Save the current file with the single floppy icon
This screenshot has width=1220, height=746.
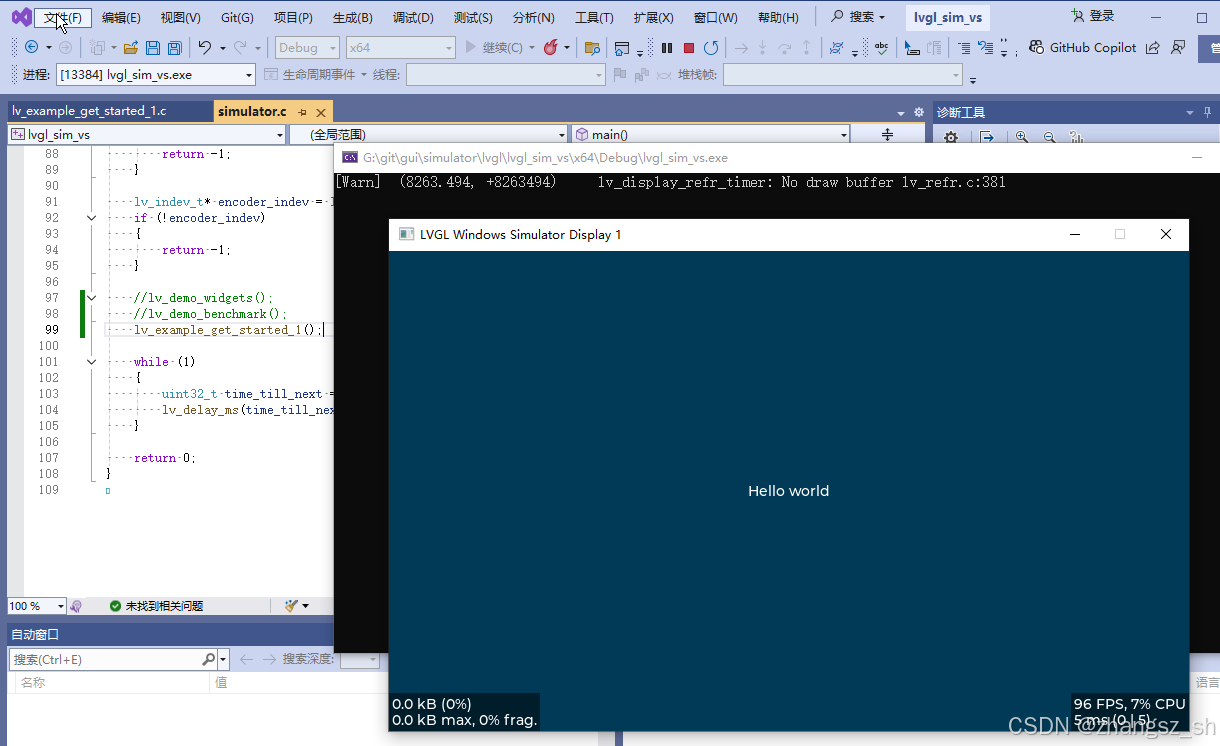click(153, 48)
